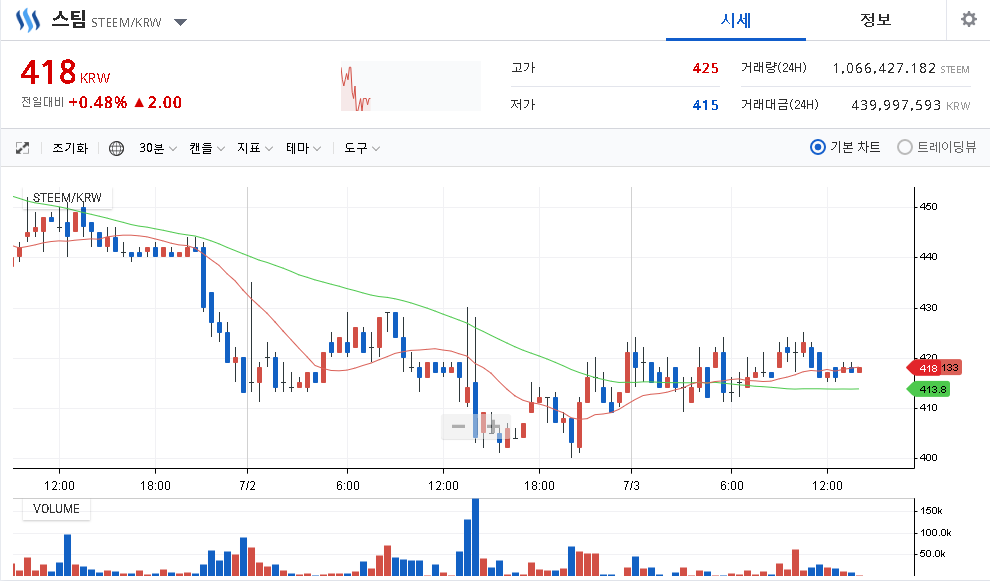
Task: Click the 24H volume 1,066,427.182 value
Action: [884, 68]
